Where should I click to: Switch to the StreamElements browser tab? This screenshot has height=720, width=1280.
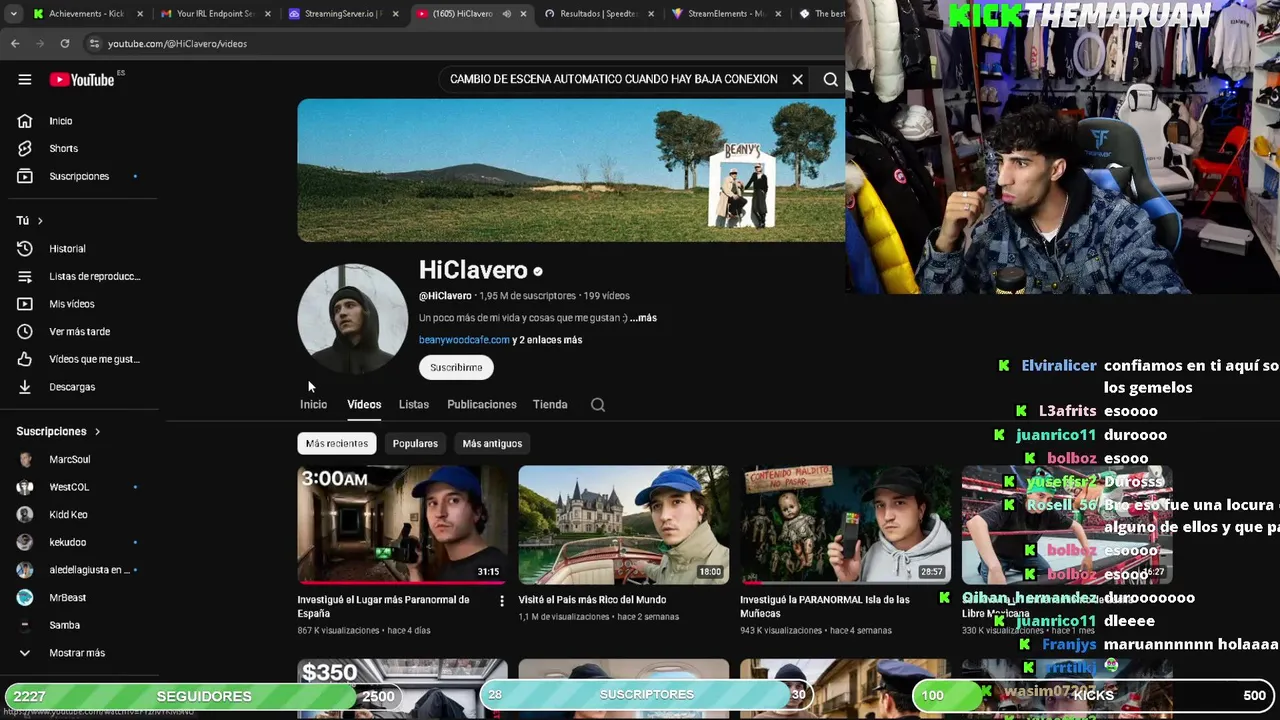(727, 14)
